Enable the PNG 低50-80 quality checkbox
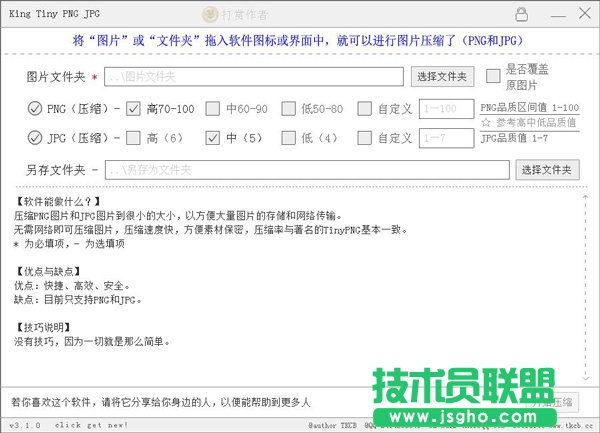 [288, 109]
